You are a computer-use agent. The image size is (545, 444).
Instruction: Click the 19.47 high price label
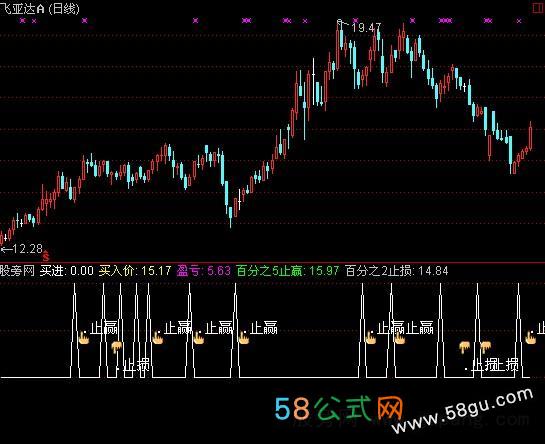[366, 27]
